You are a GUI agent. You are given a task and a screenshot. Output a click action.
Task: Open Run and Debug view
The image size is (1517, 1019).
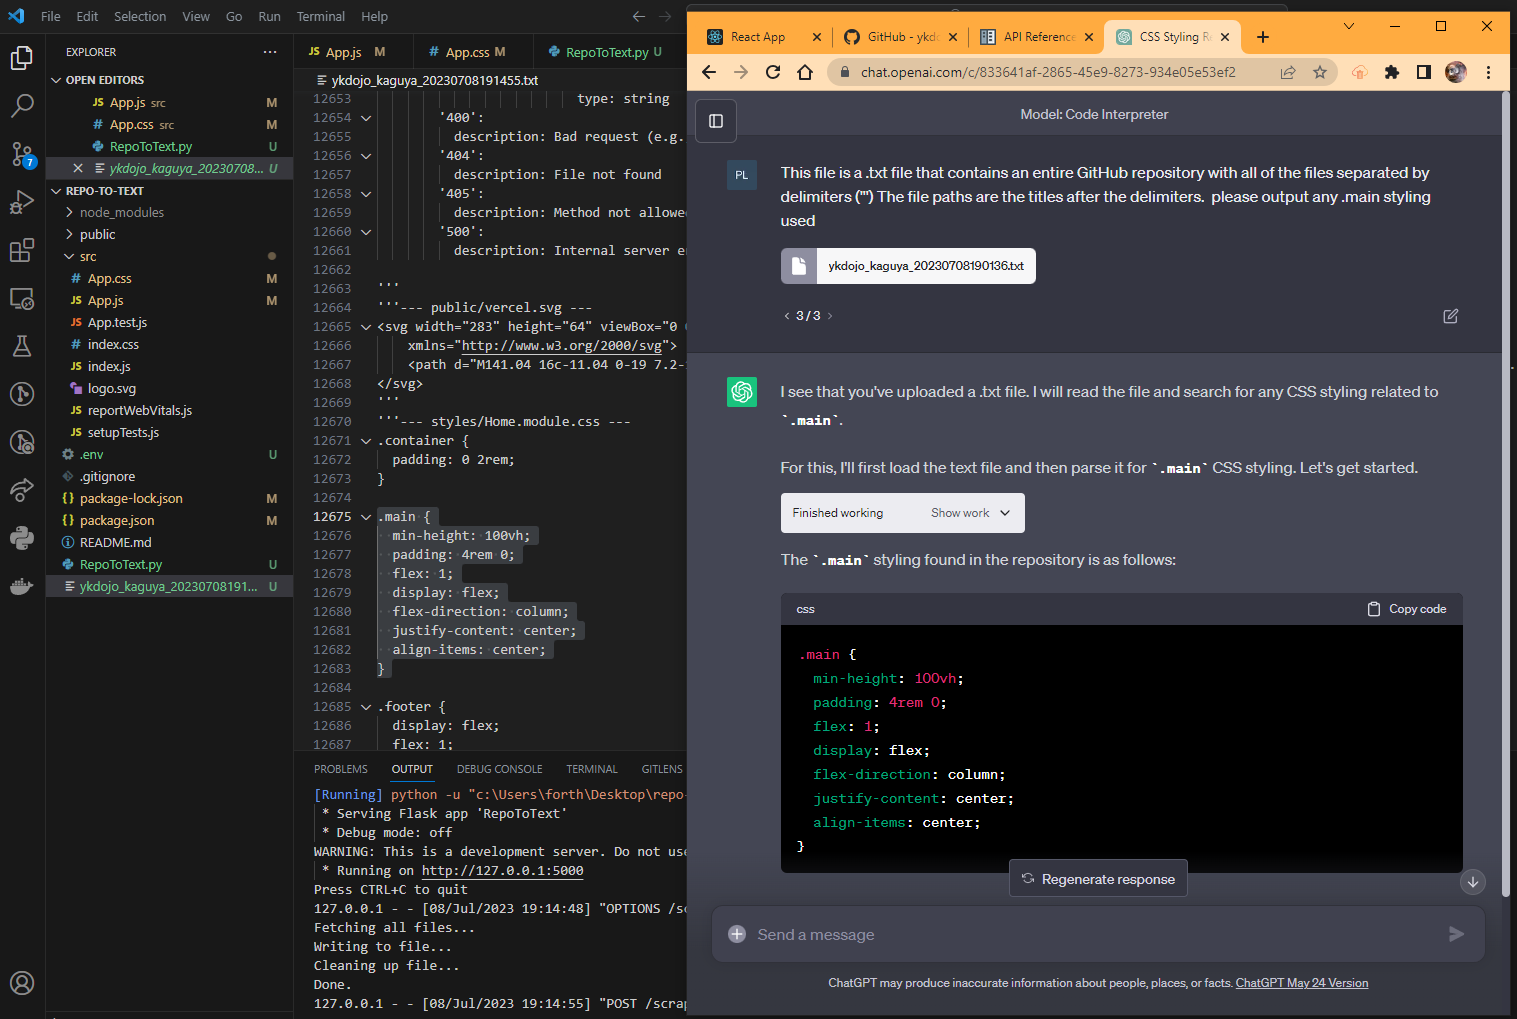point(22,202)
